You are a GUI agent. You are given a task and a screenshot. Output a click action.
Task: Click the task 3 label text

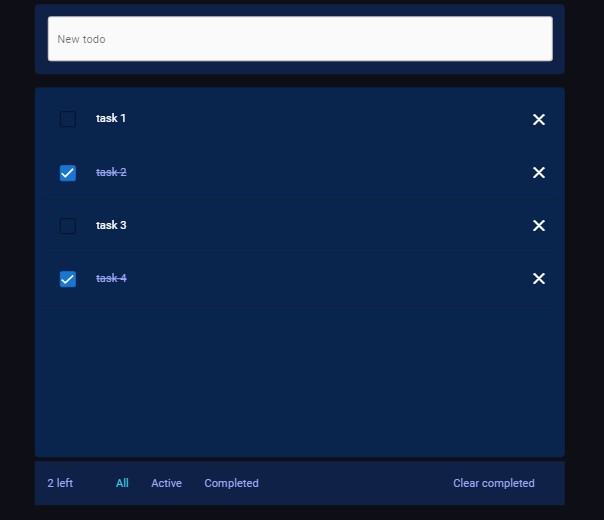tap(111, 225)
